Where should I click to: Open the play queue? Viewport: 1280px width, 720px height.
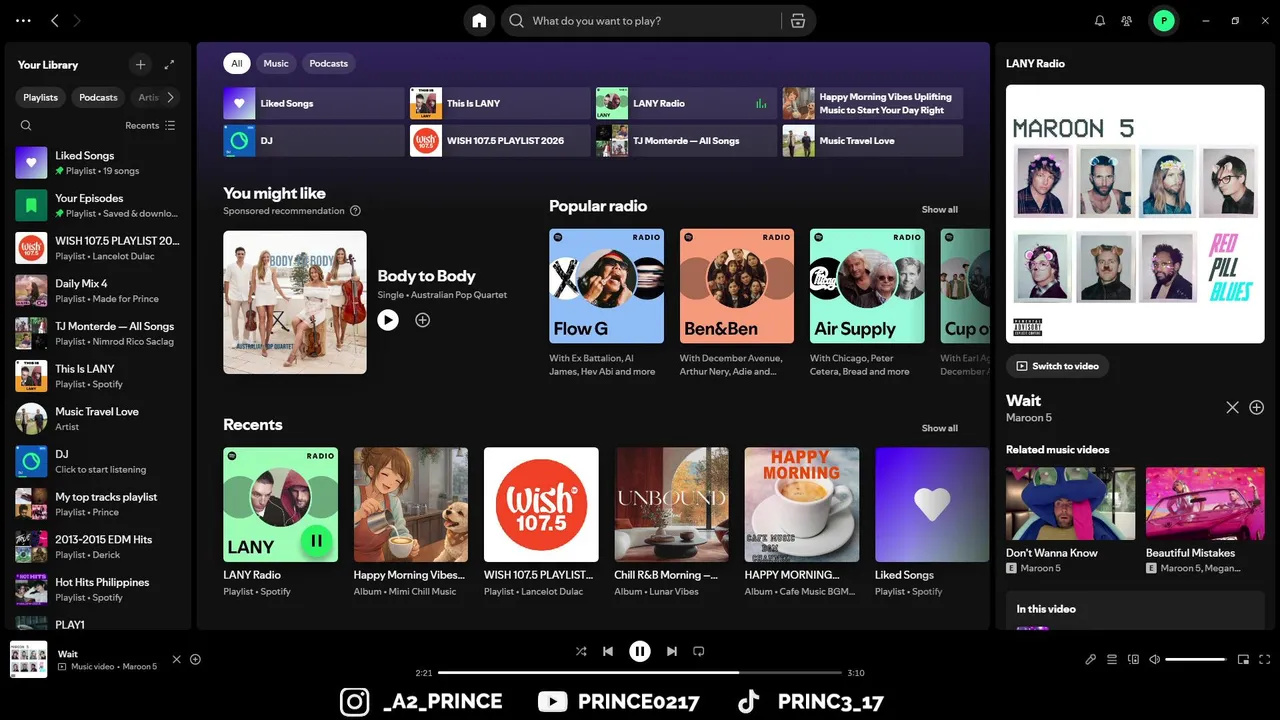pyautogui.click(x=1112, y=659)
